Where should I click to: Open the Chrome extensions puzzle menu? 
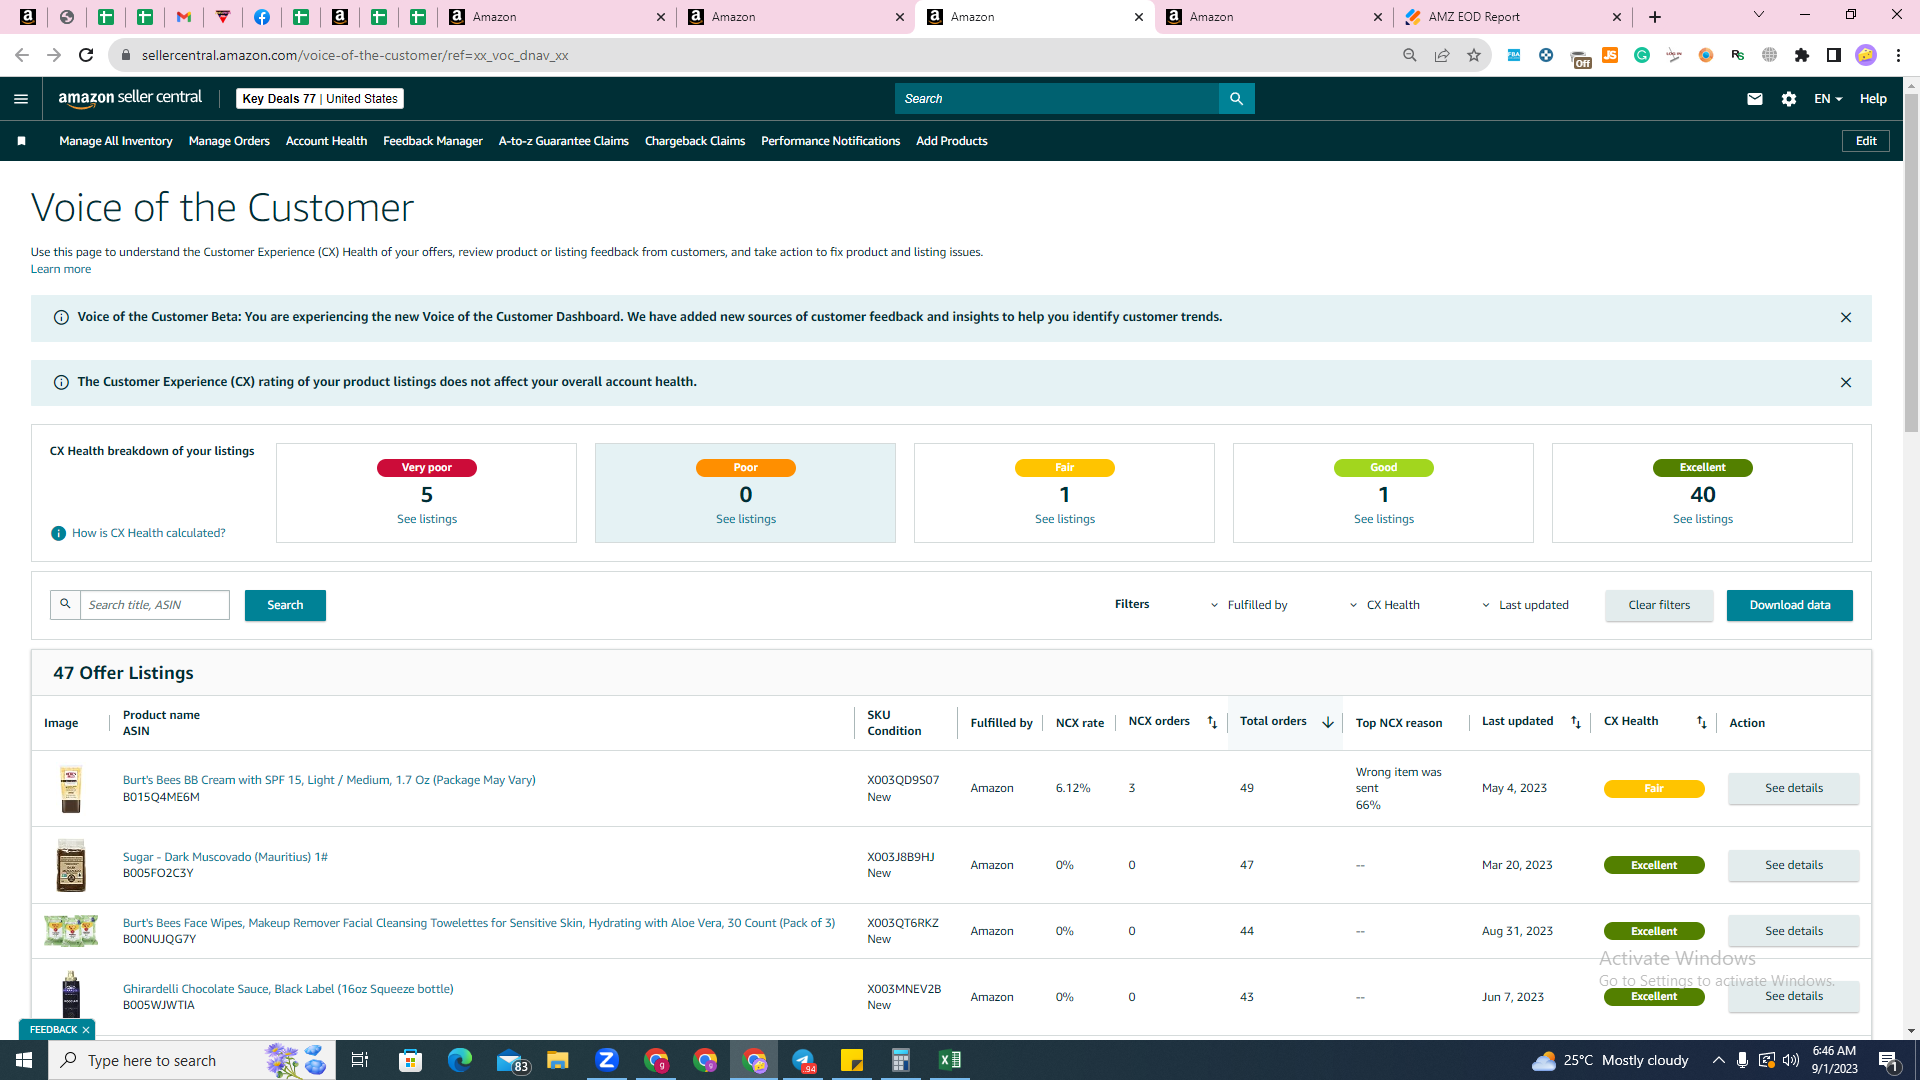click(x=1802, y=55)
